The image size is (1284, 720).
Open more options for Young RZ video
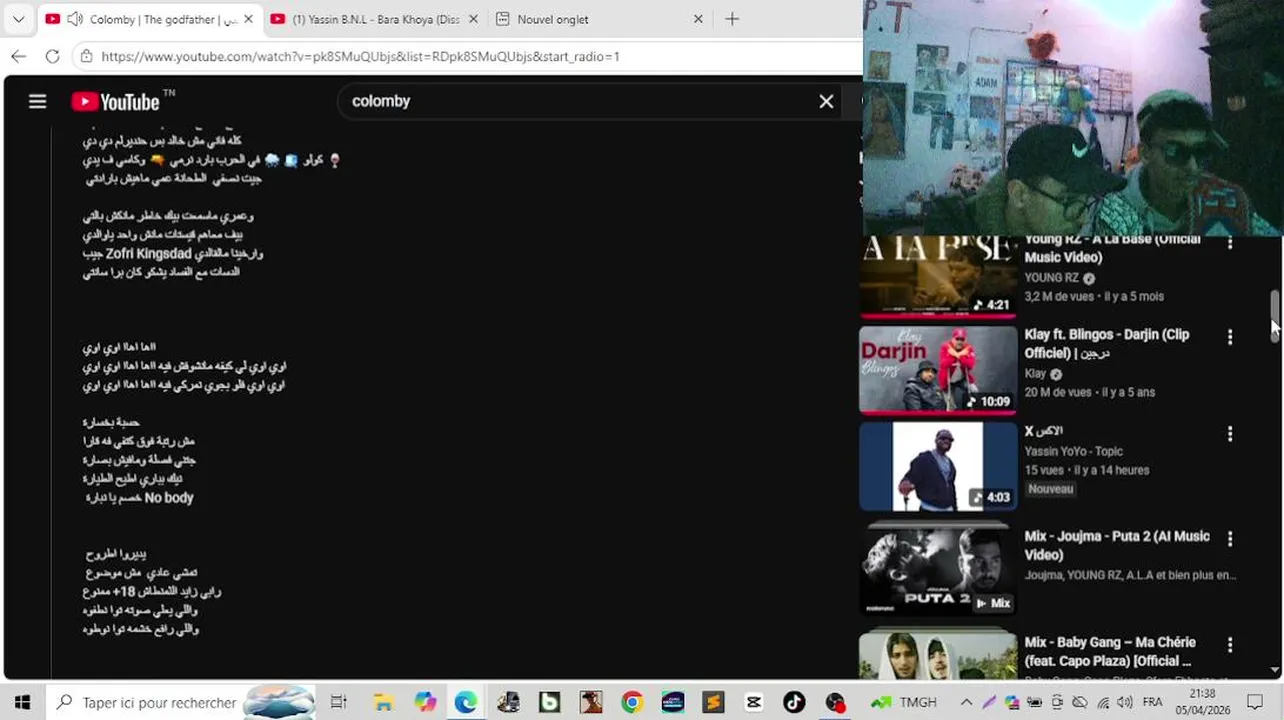[x=1230, y=243]
